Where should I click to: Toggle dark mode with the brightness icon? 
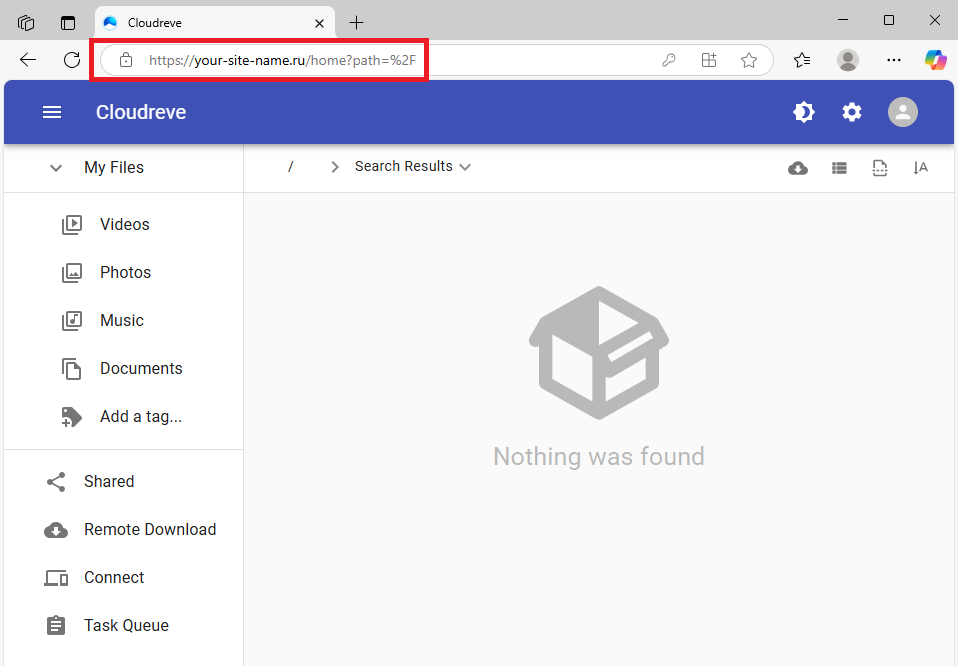pyautogui.click(x=803, y=112)
